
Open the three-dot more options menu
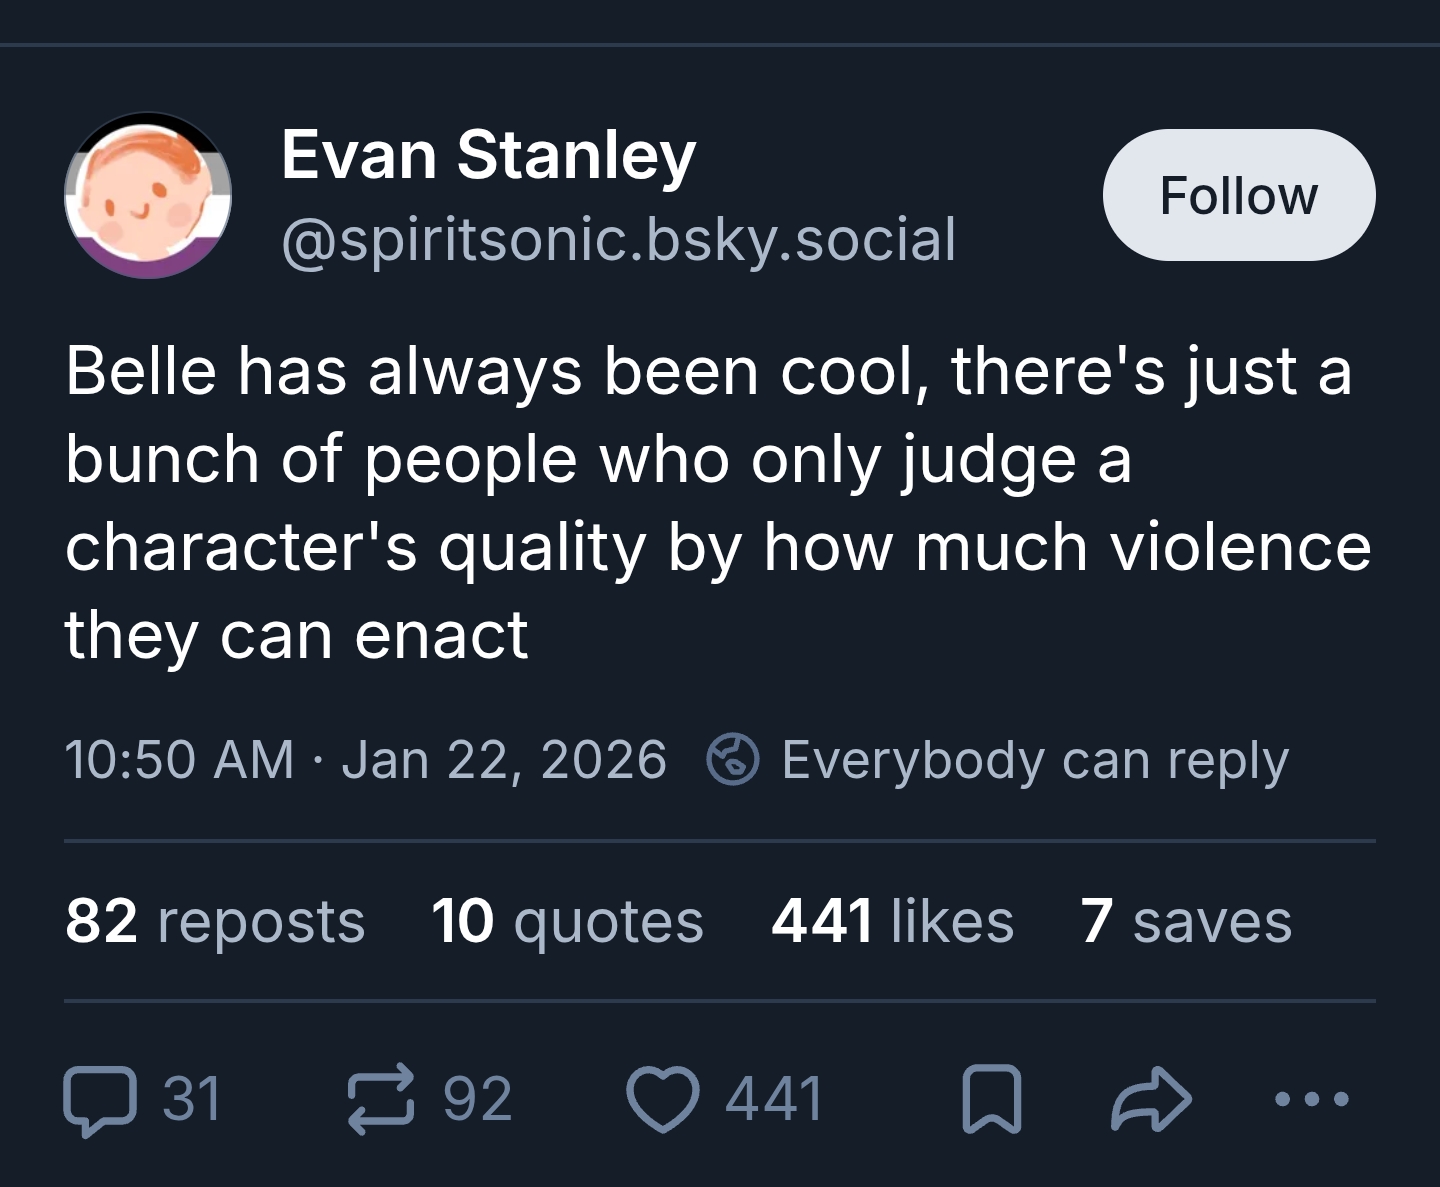click(1312, 1099)
